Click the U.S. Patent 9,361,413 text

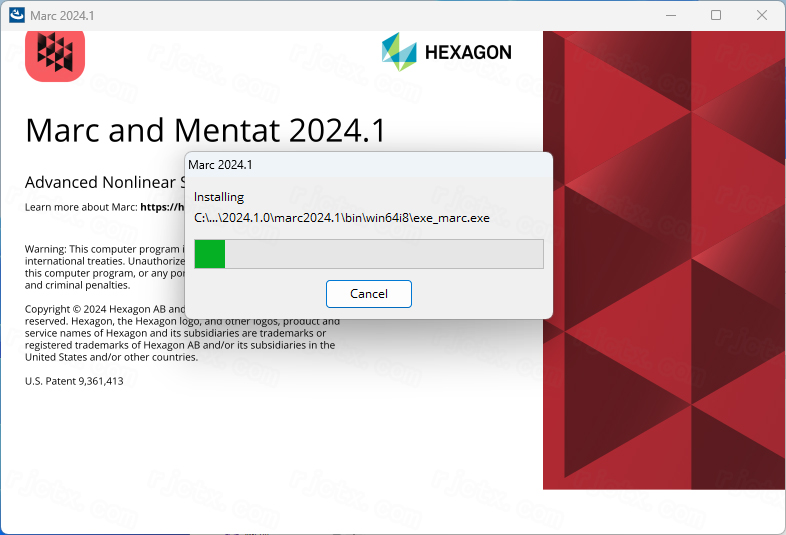74,381
